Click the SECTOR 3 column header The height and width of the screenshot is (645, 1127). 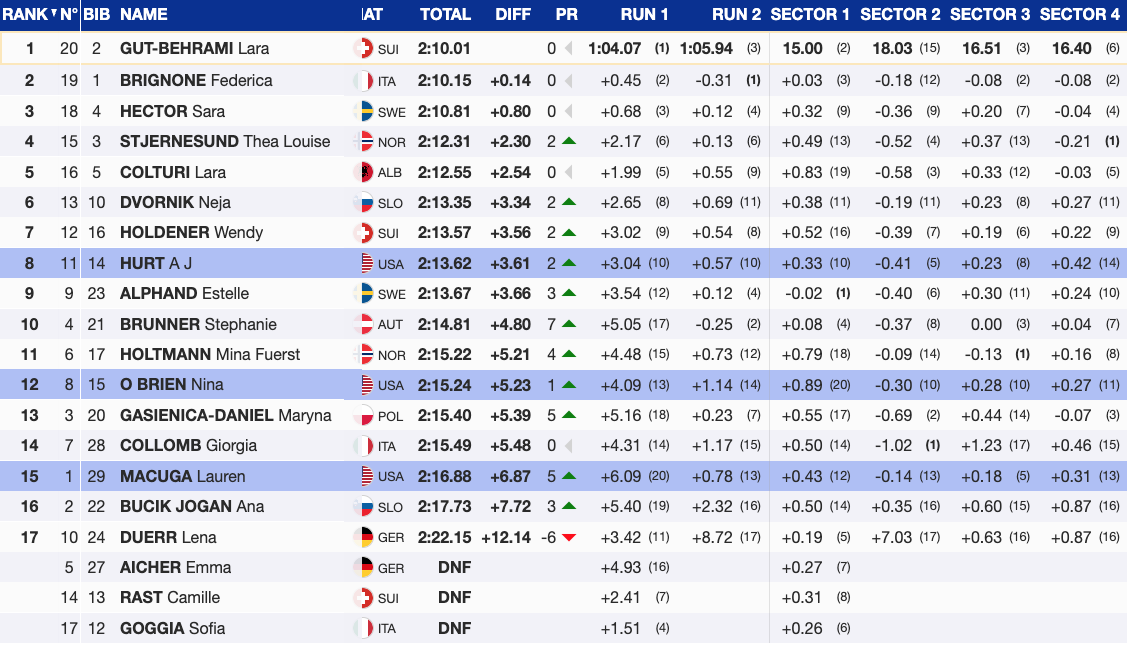[989, 14]
